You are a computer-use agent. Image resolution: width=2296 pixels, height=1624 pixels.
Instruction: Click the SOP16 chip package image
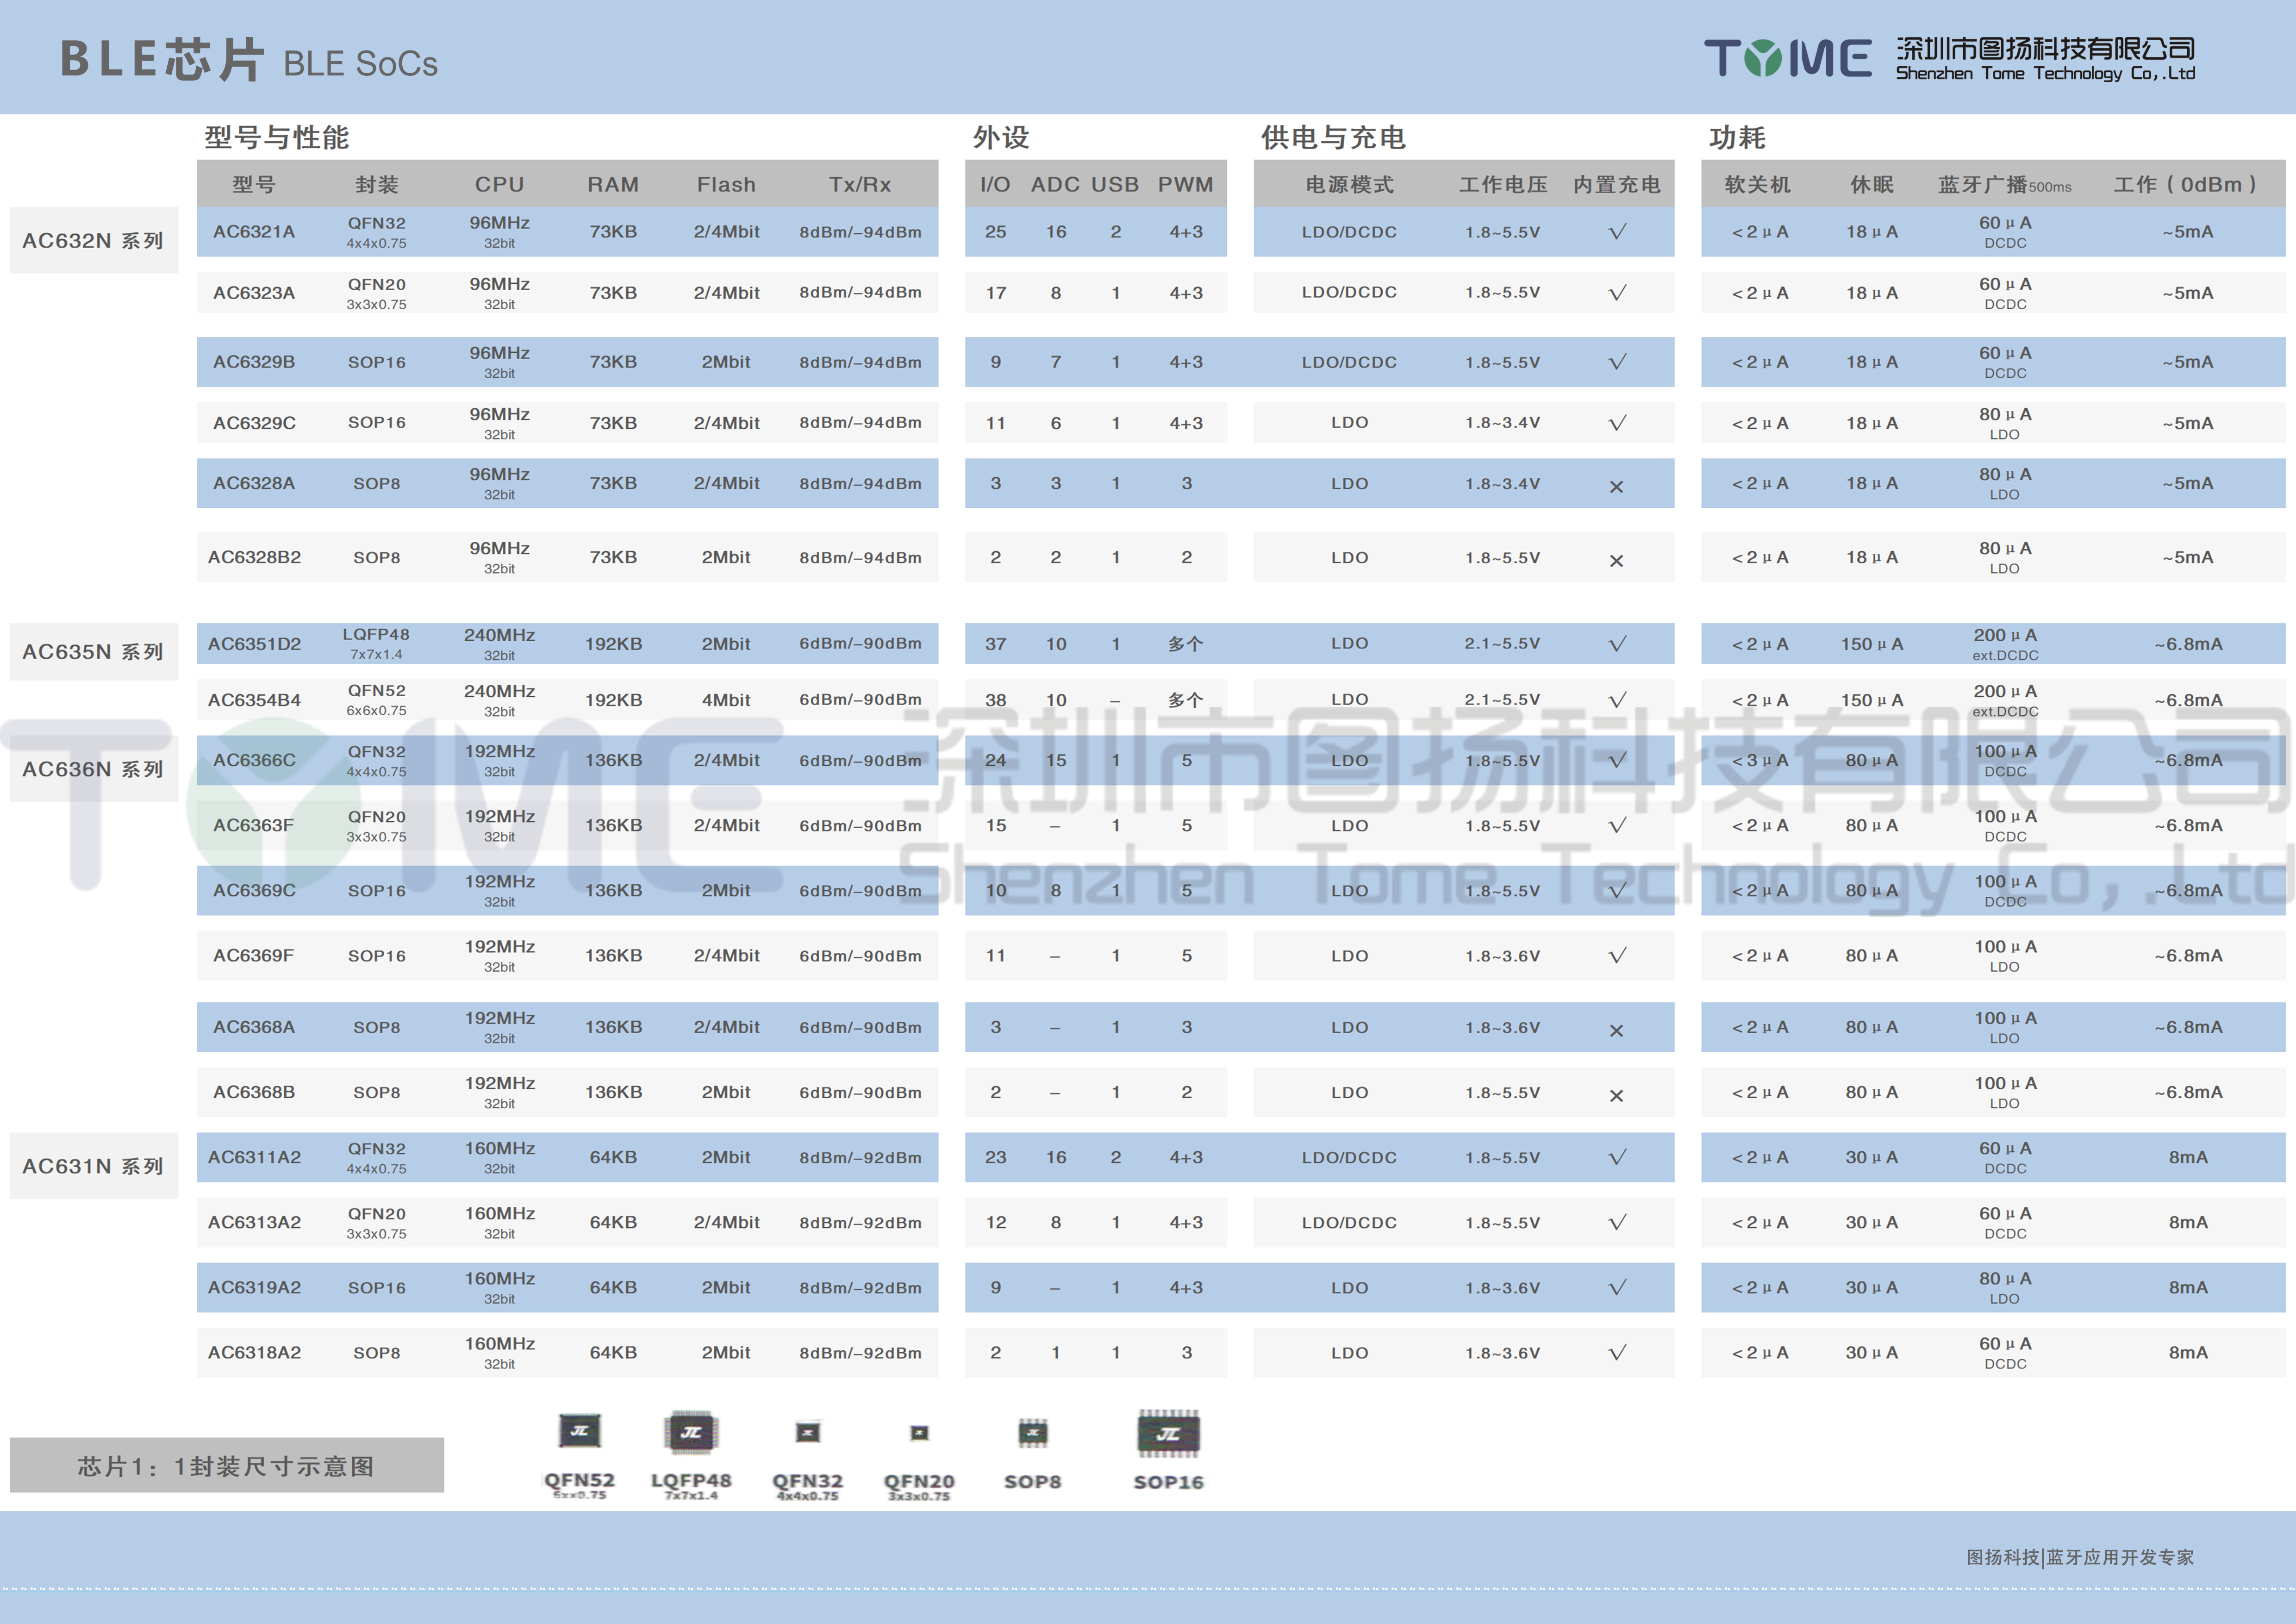point(1168,1434)
